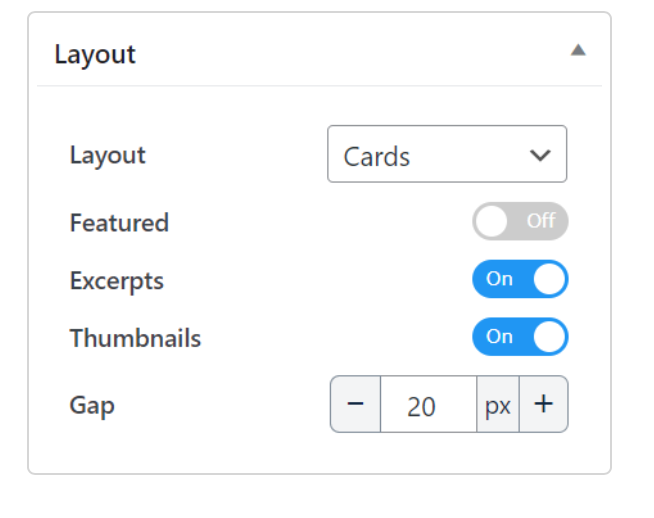Open the Cards layout dropdown

(446, 155)
